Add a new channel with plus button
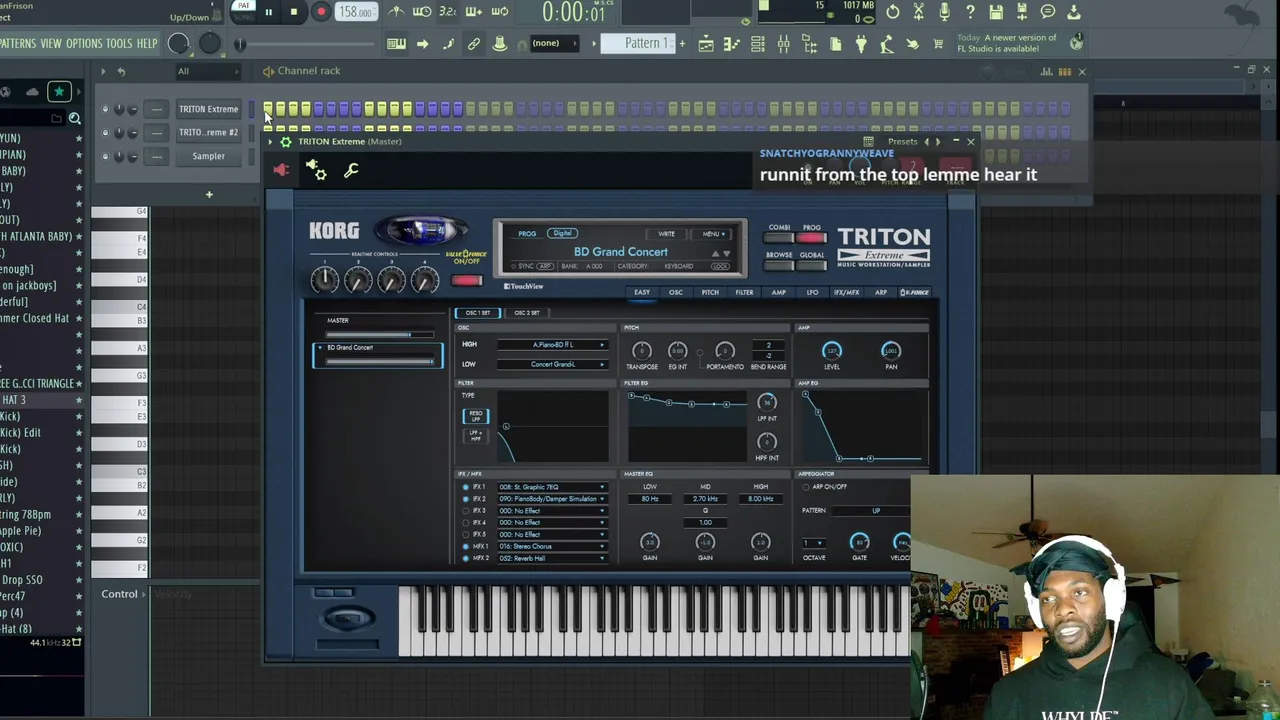 point(209,194)
